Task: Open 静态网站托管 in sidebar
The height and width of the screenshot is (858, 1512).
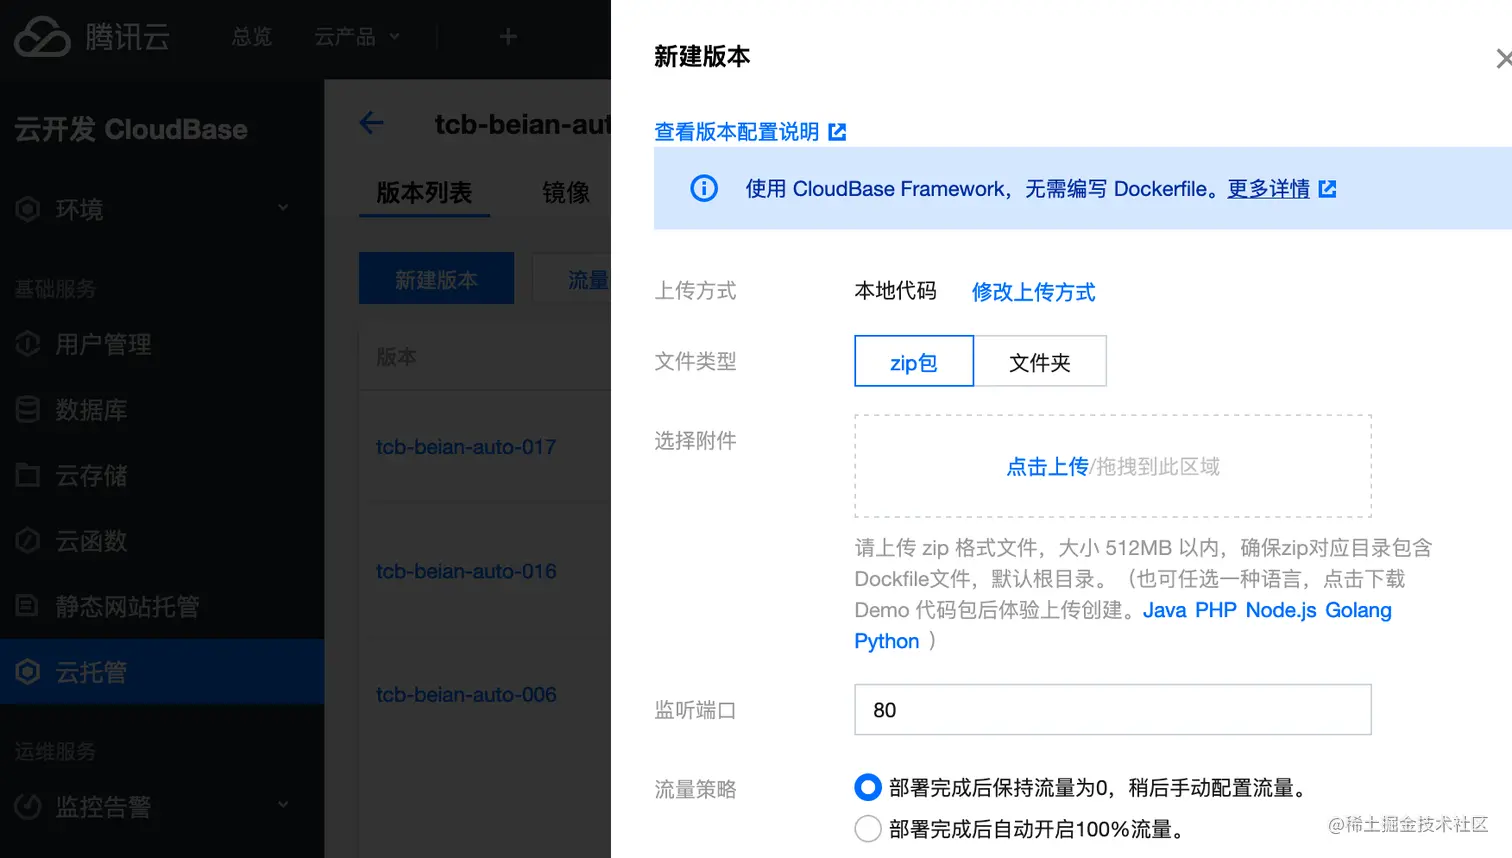Action: tap(127, 607)
